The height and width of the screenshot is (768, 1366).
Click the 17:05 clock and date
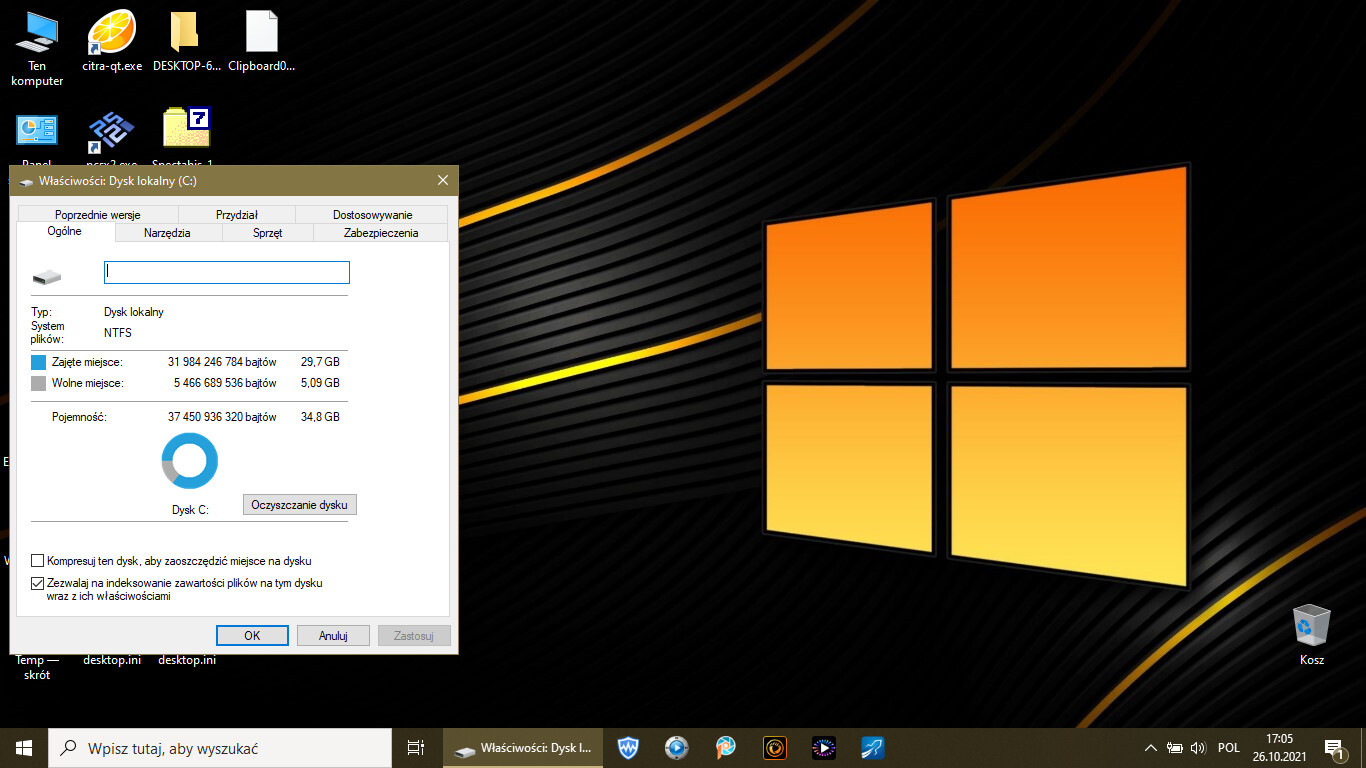[x=1278, y=748]
